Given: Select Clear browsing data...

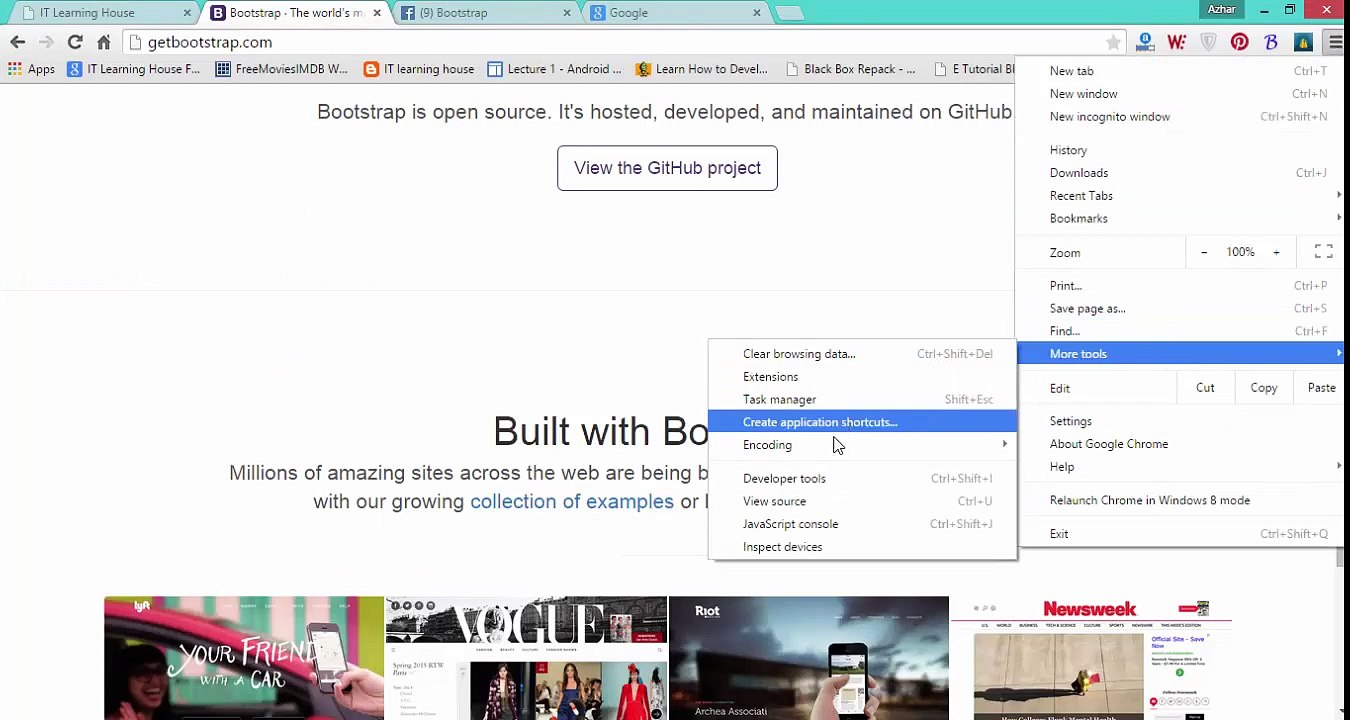Looking at the screenshot, I should [862, 354].
